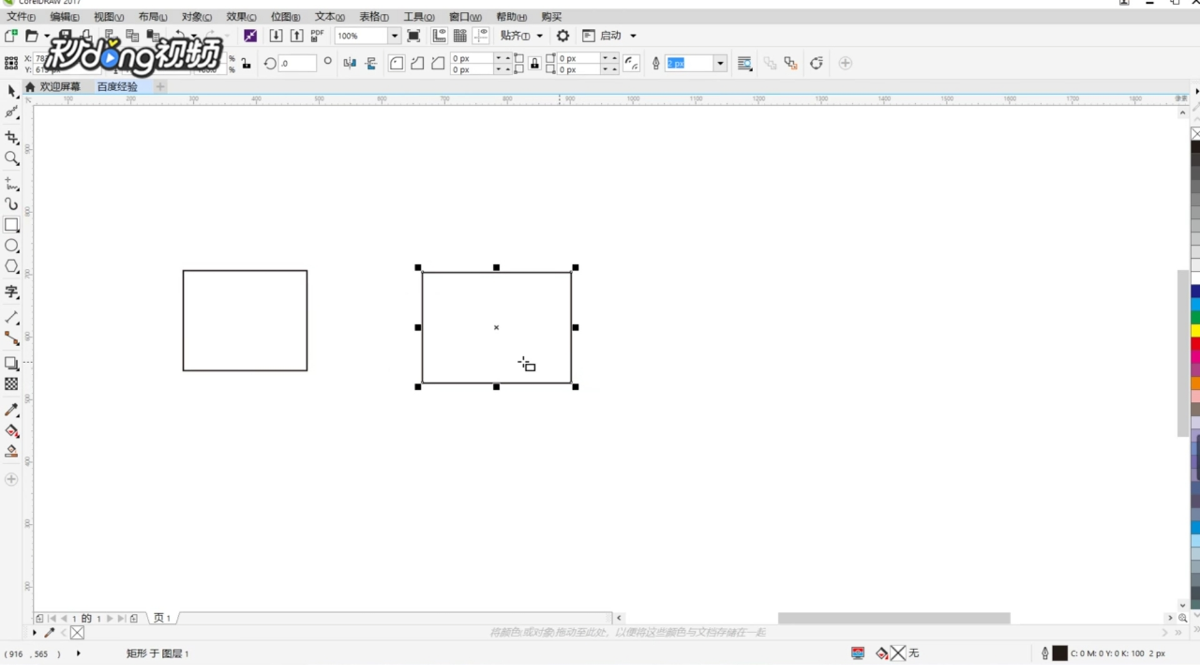The width and height of the screenshot is (1200, 665).
Task: Open the outline width dropdown
Action: (720, 63)
